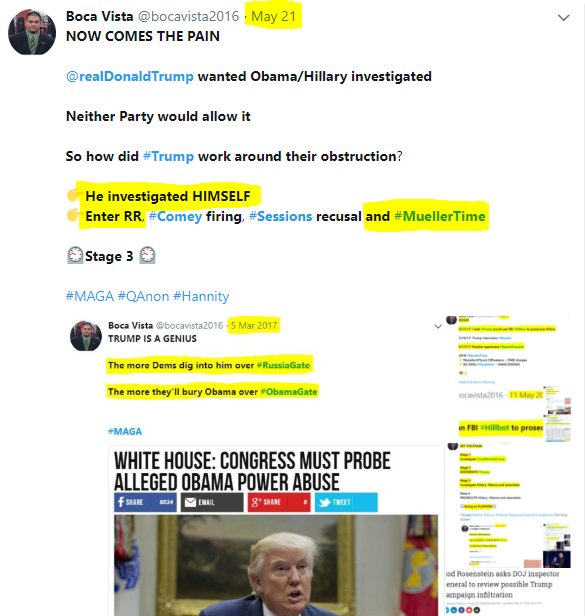Click the Facebook Share button in article
The image size is (585, 616).
145,502
